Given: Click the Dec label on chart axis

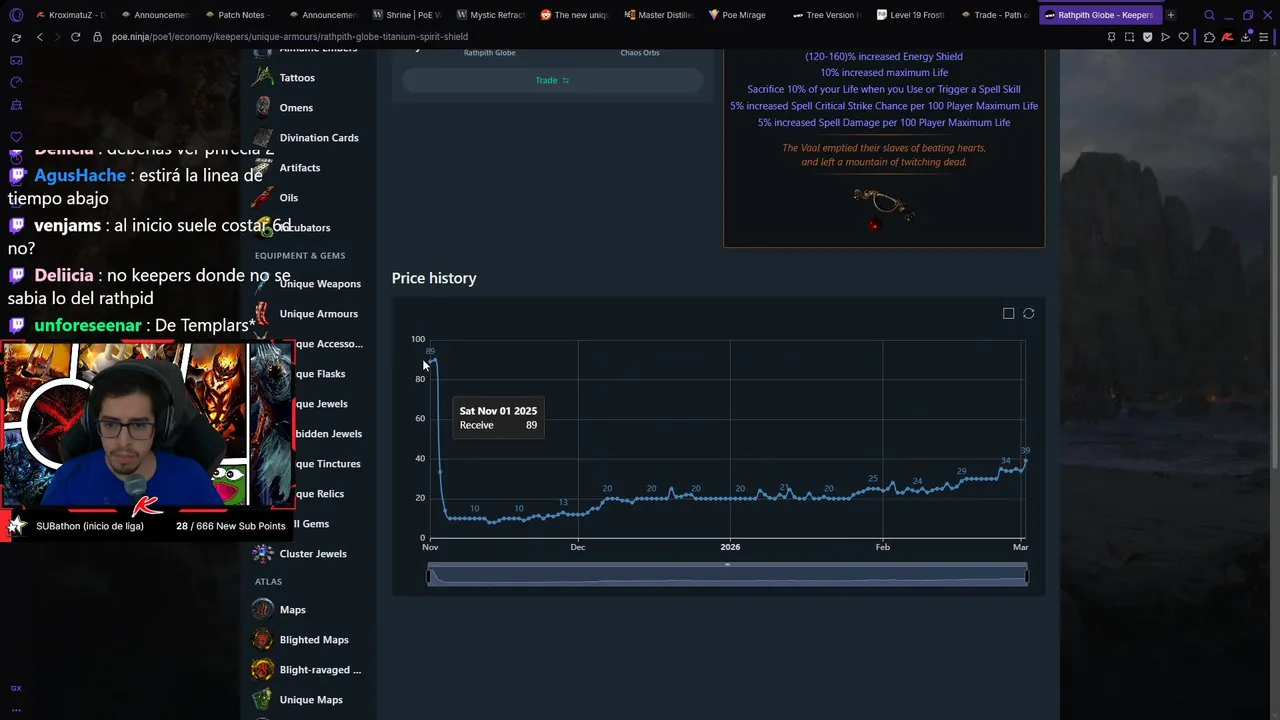Looking at the screenshot, I should click(x=578, y=547).
